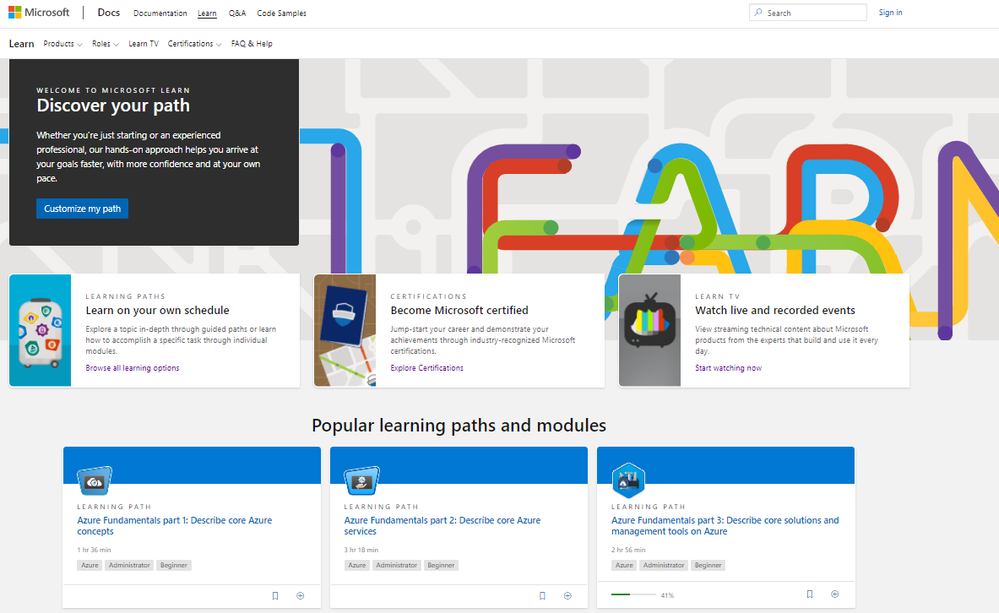Viewport: 999px width, 613px height.
Task: Click Beginner tag on part 3 card
Action: pos(708,565)
